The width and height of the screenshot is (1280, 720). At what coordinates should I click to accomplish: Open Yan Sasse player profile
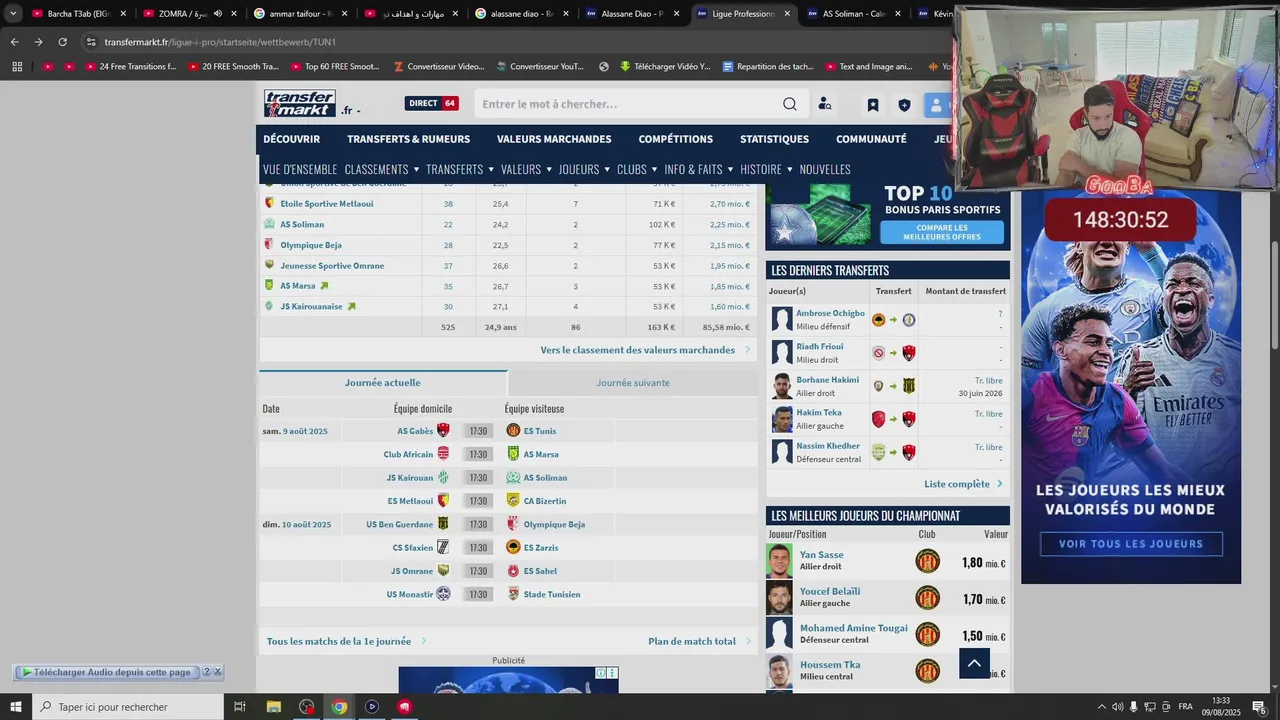821,554
